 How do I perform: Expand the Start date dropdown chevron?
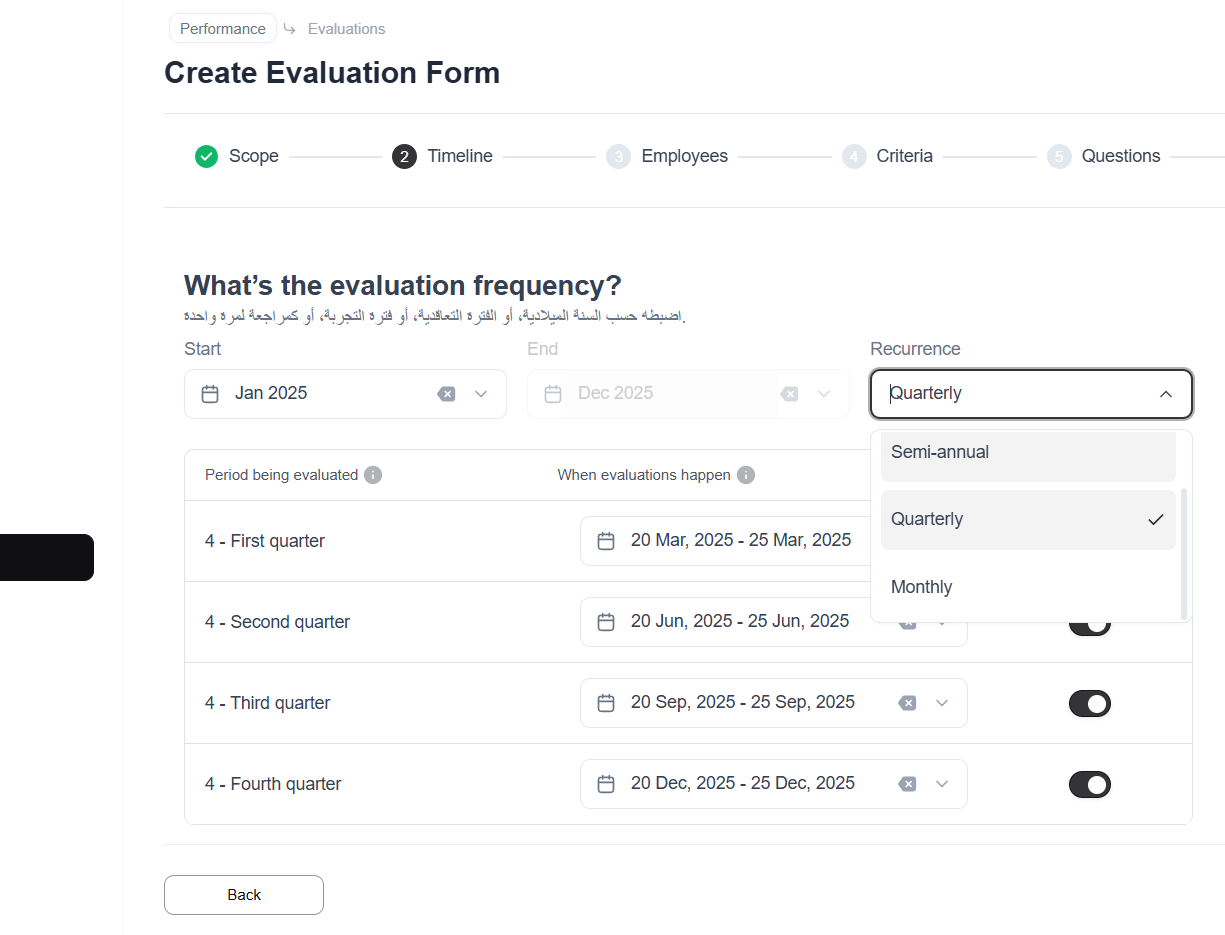click(481, 394)
